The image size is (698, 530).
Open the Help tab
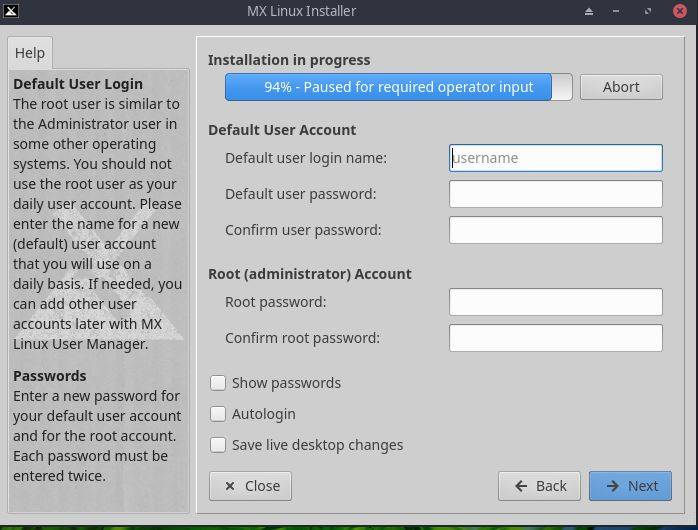[30, 53]
